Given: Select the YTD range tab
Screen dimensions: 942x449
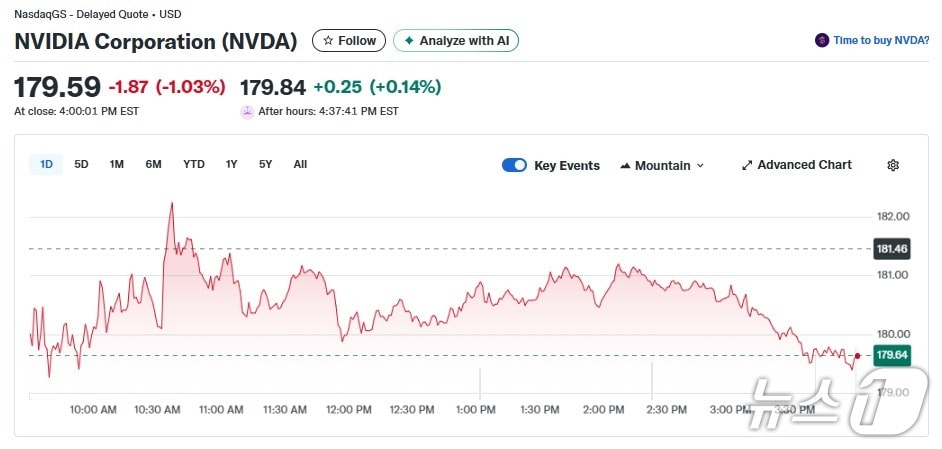Looking at the screenshot, I should pyautogui.click(x=194, y=164).
